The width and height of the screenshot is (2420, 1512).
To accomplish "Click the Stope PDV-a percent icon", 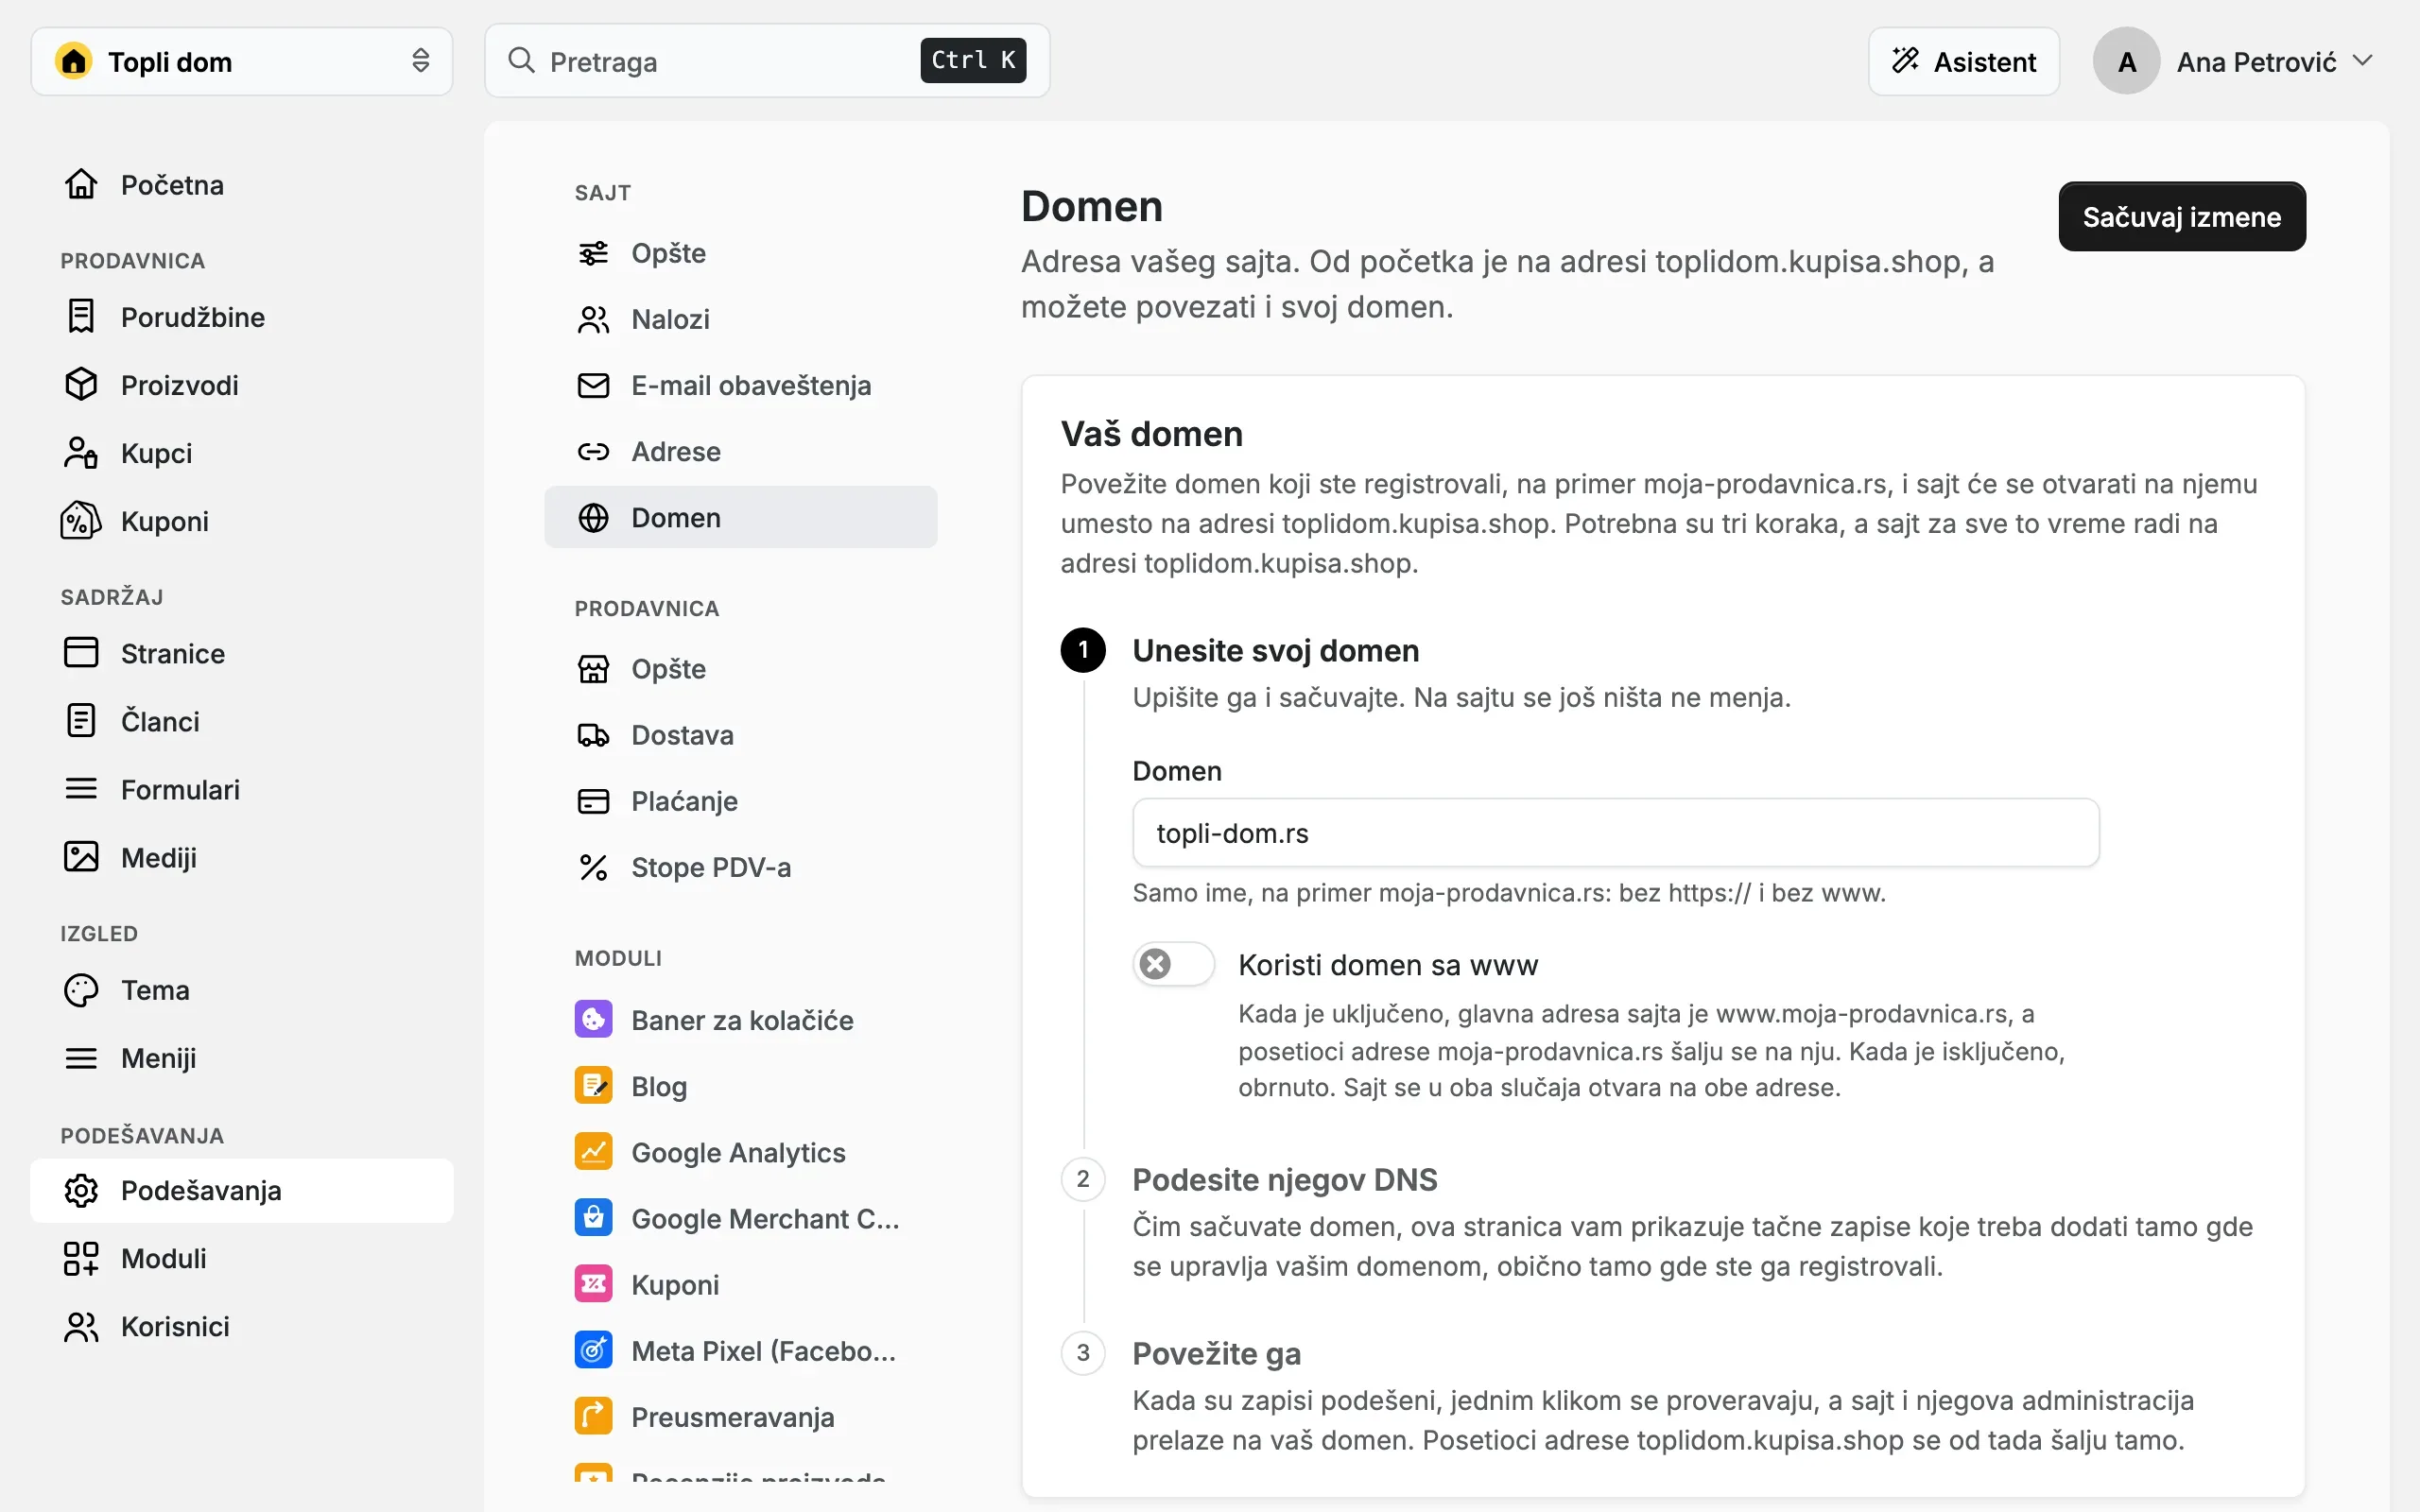I will point(593,867).
